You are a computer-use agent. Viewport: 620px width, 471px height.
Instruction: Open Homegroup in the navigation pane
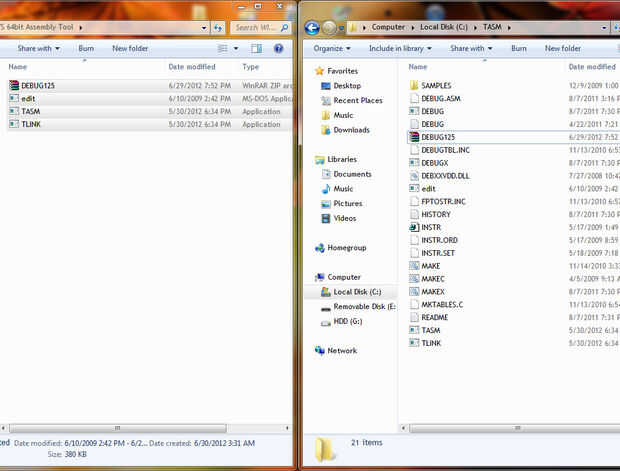pyautogui.click(x=340, y=248)
